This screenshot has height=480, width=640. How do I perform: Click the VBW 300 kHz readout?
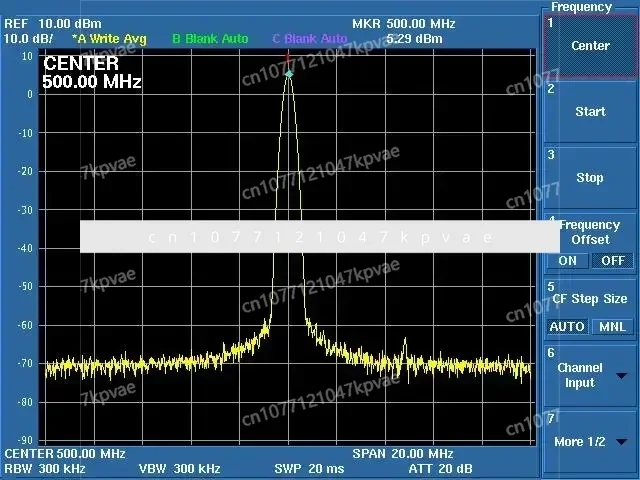tap(180, 469)
